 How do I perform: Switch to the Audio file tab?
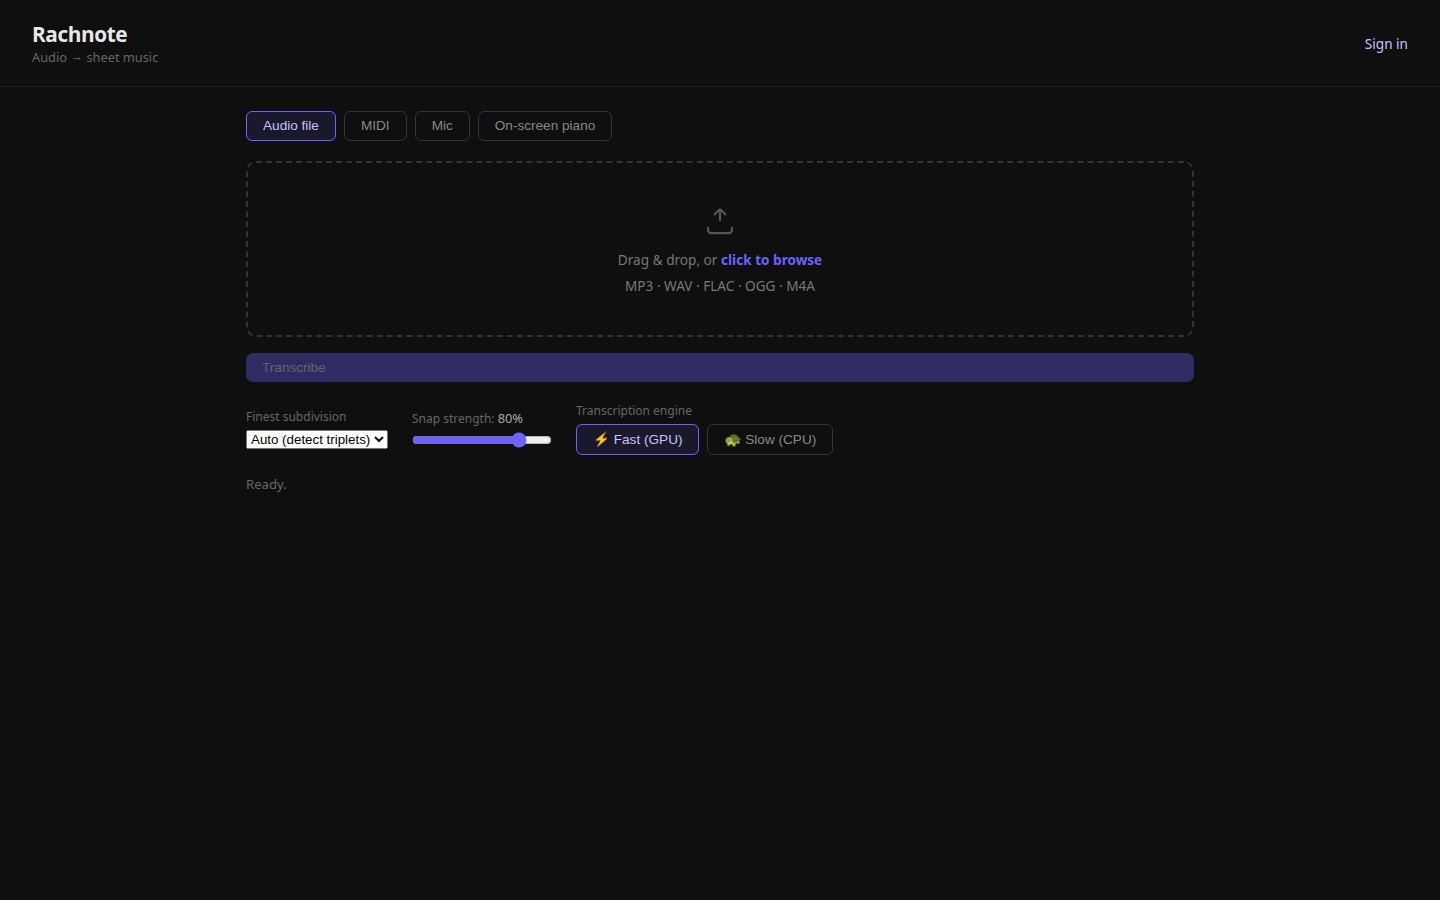291,126
